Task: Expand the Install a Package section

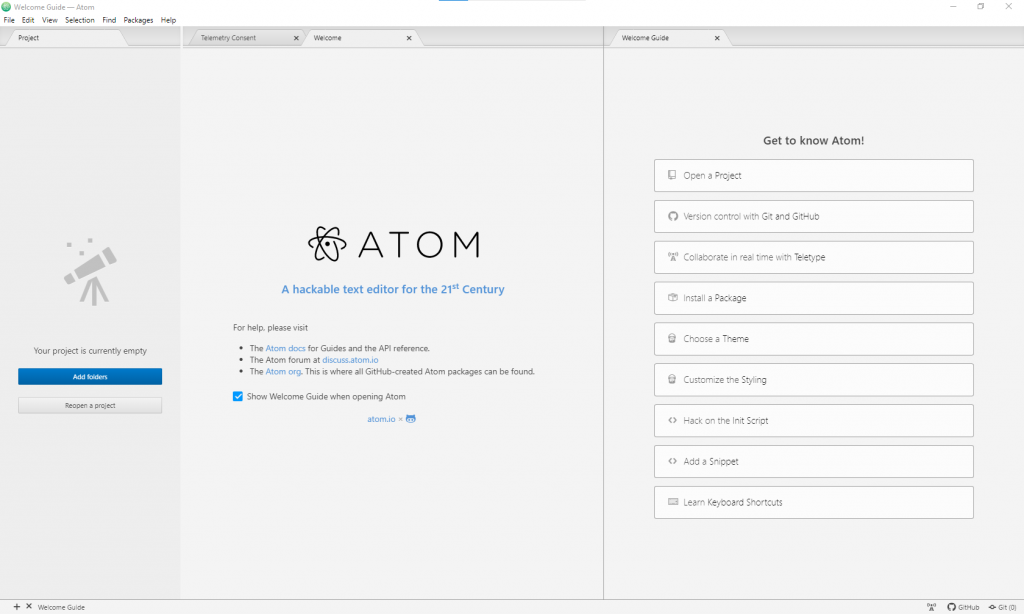Action: (814, 298)
